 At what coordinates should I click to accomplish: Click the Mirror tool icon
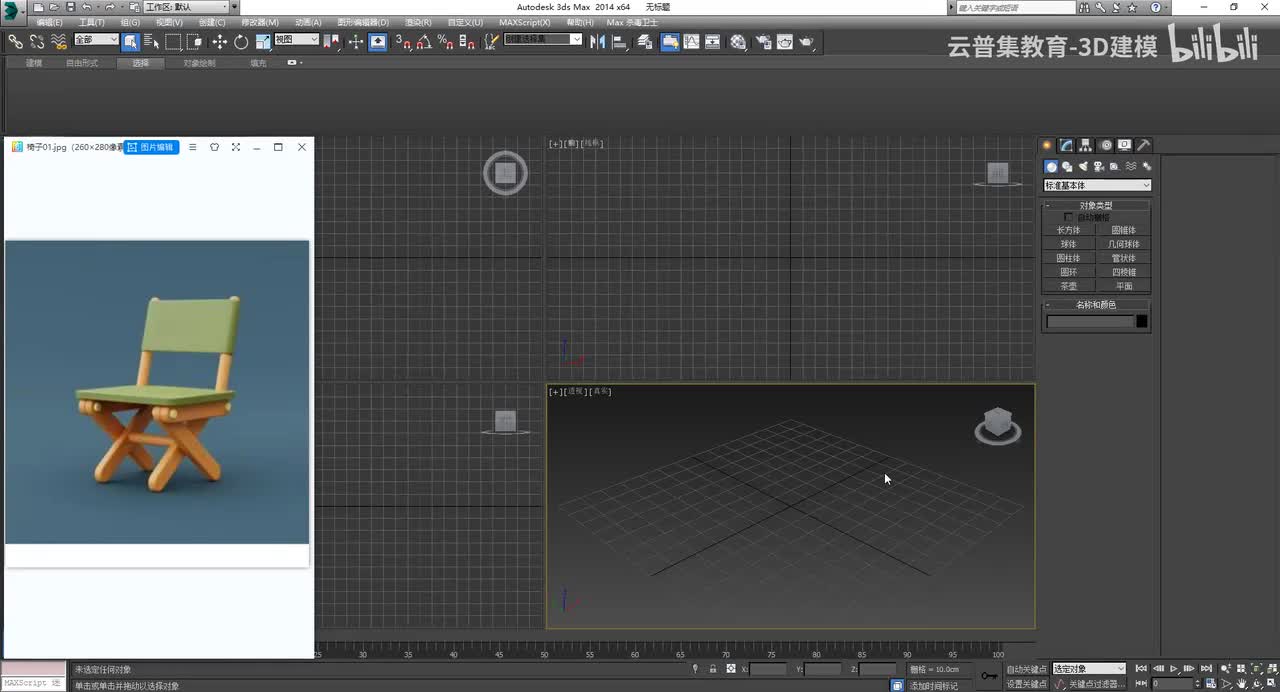598,42
